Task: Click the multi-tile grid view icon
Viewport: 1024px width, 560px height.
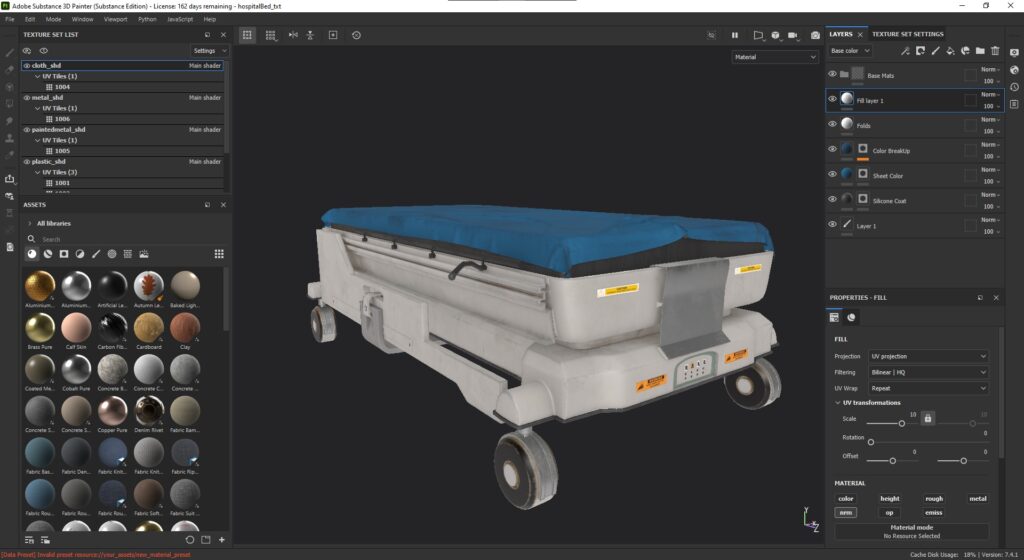Action: click(x=270, y=35)
